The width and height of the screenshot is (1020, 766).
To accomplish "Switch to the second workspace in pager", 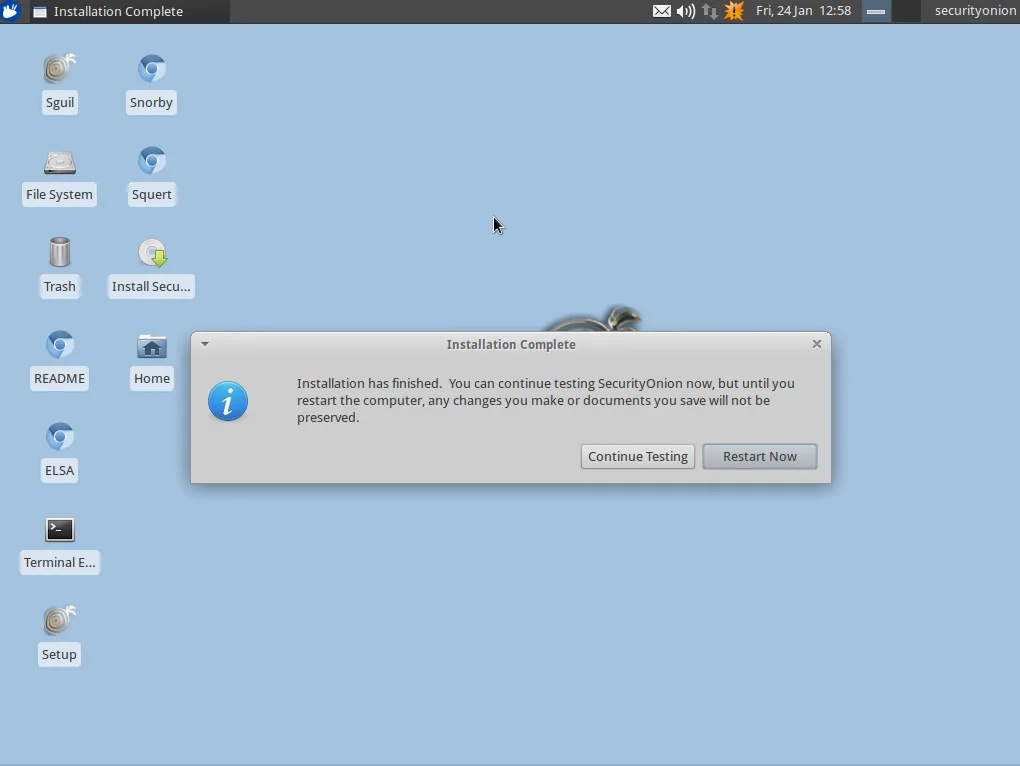I will pyautogui.click(x=906, y=11).
